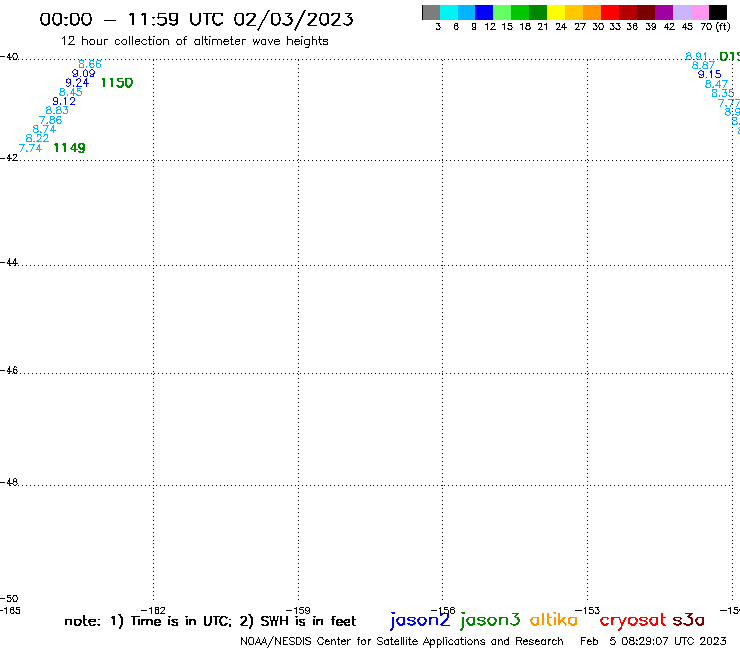740x650 pixels.
Task: Click the -40 latitude axis label
Action: click(9, 57)
